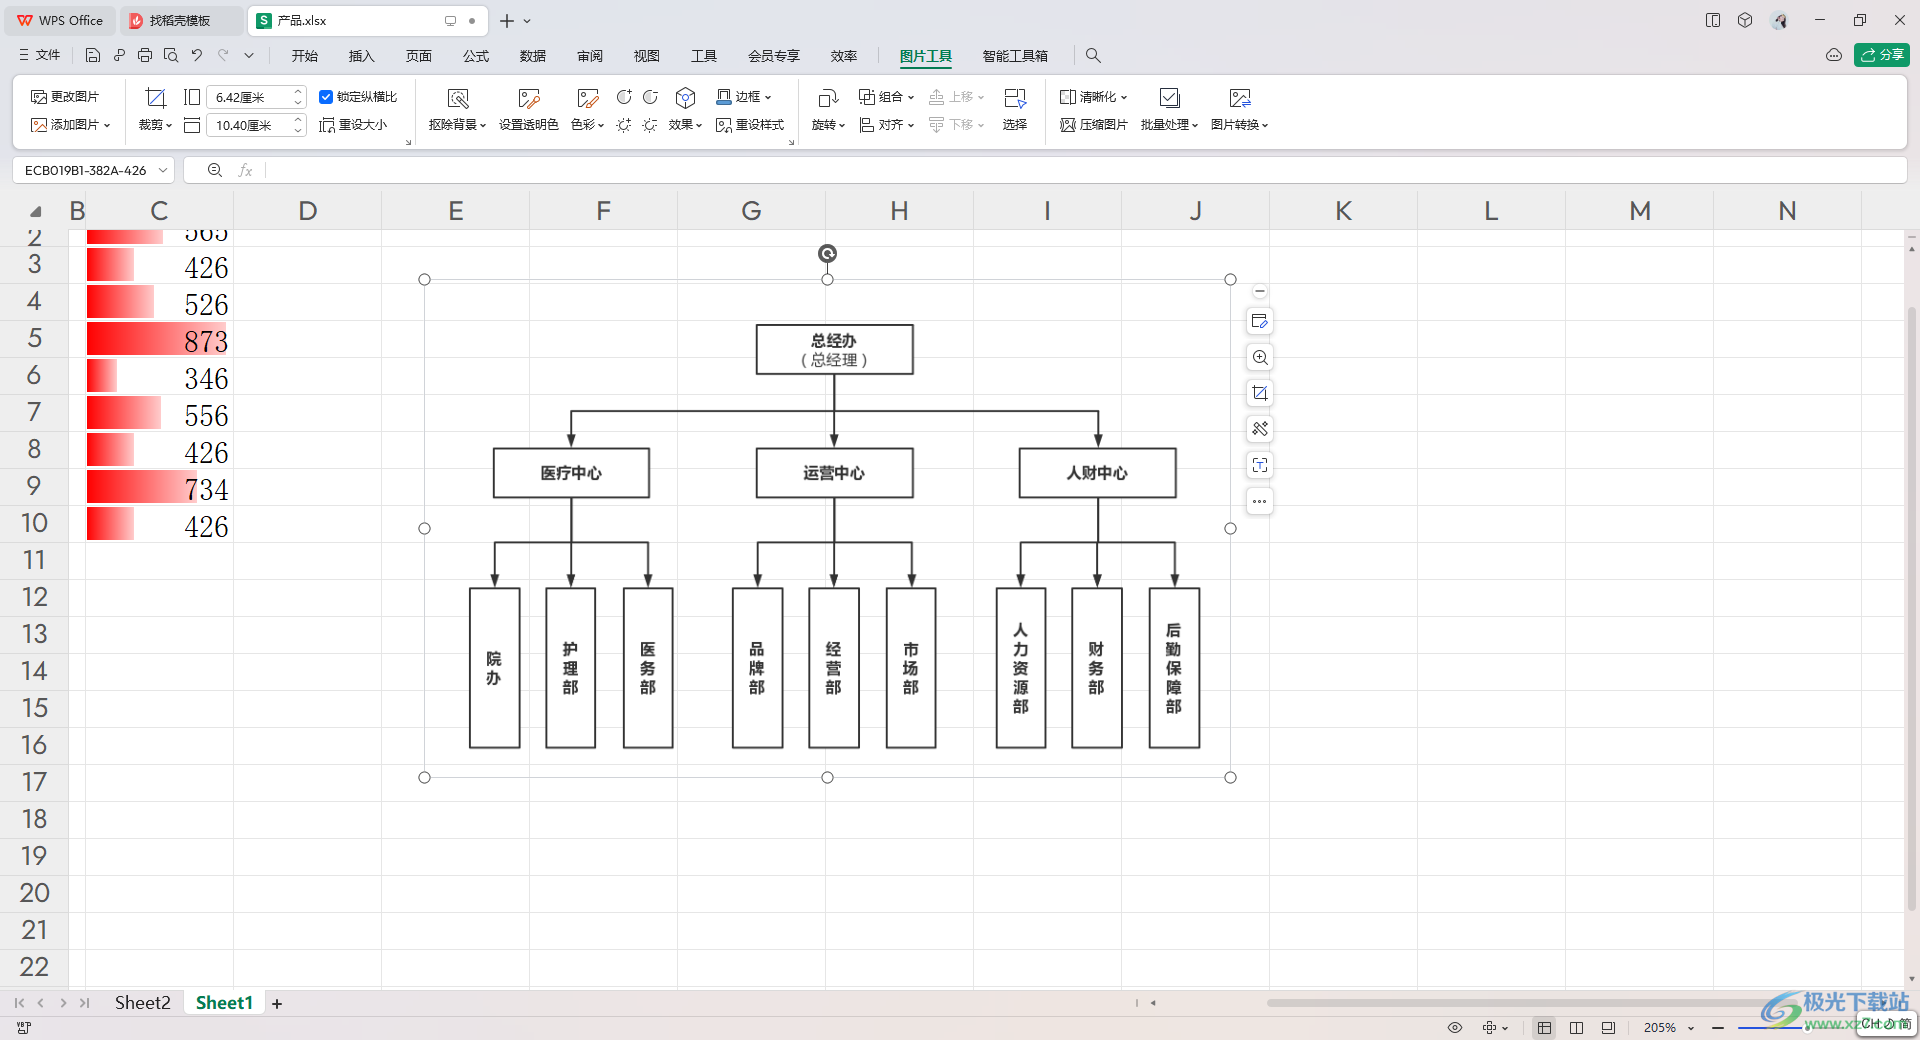Expand the name box dropdown arrow
This screenshot has height=1040, width=1920.
point(163,170)
